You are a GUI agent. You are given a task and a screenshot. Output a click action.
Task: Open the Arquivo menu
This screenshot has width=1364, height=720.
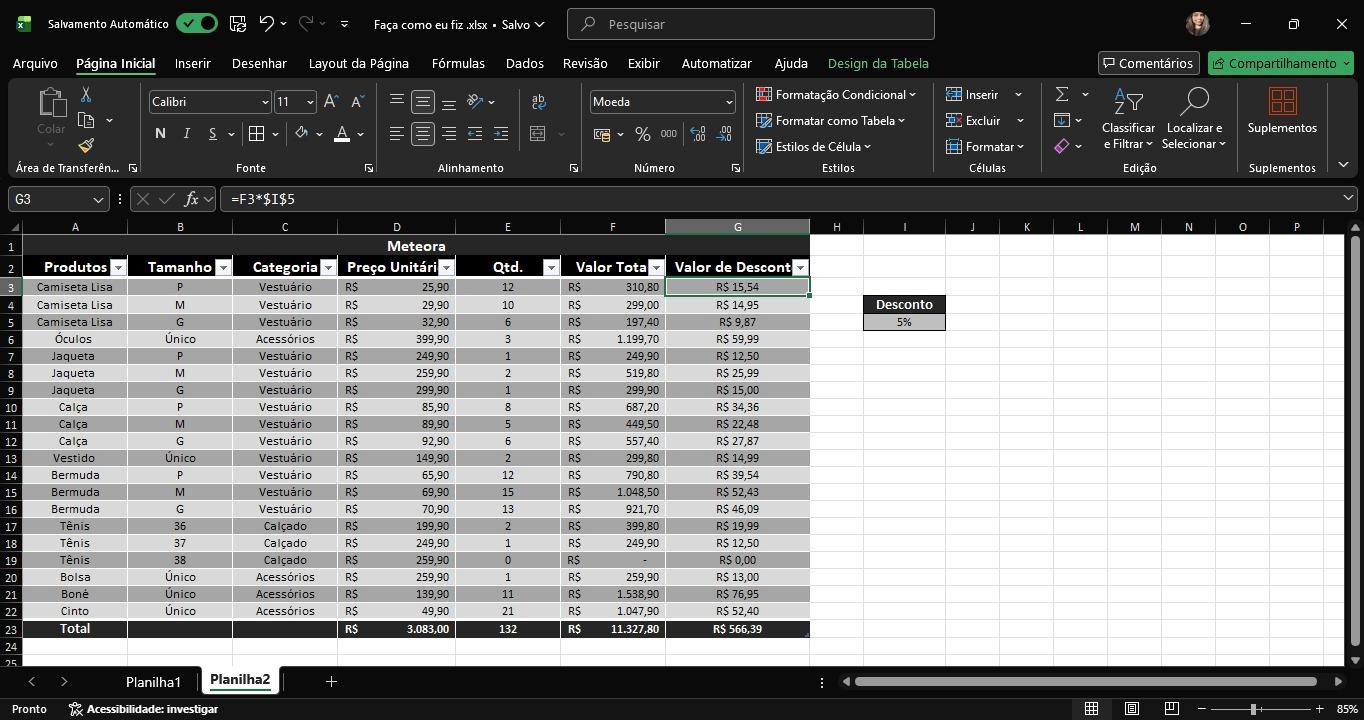click(35, 63)
